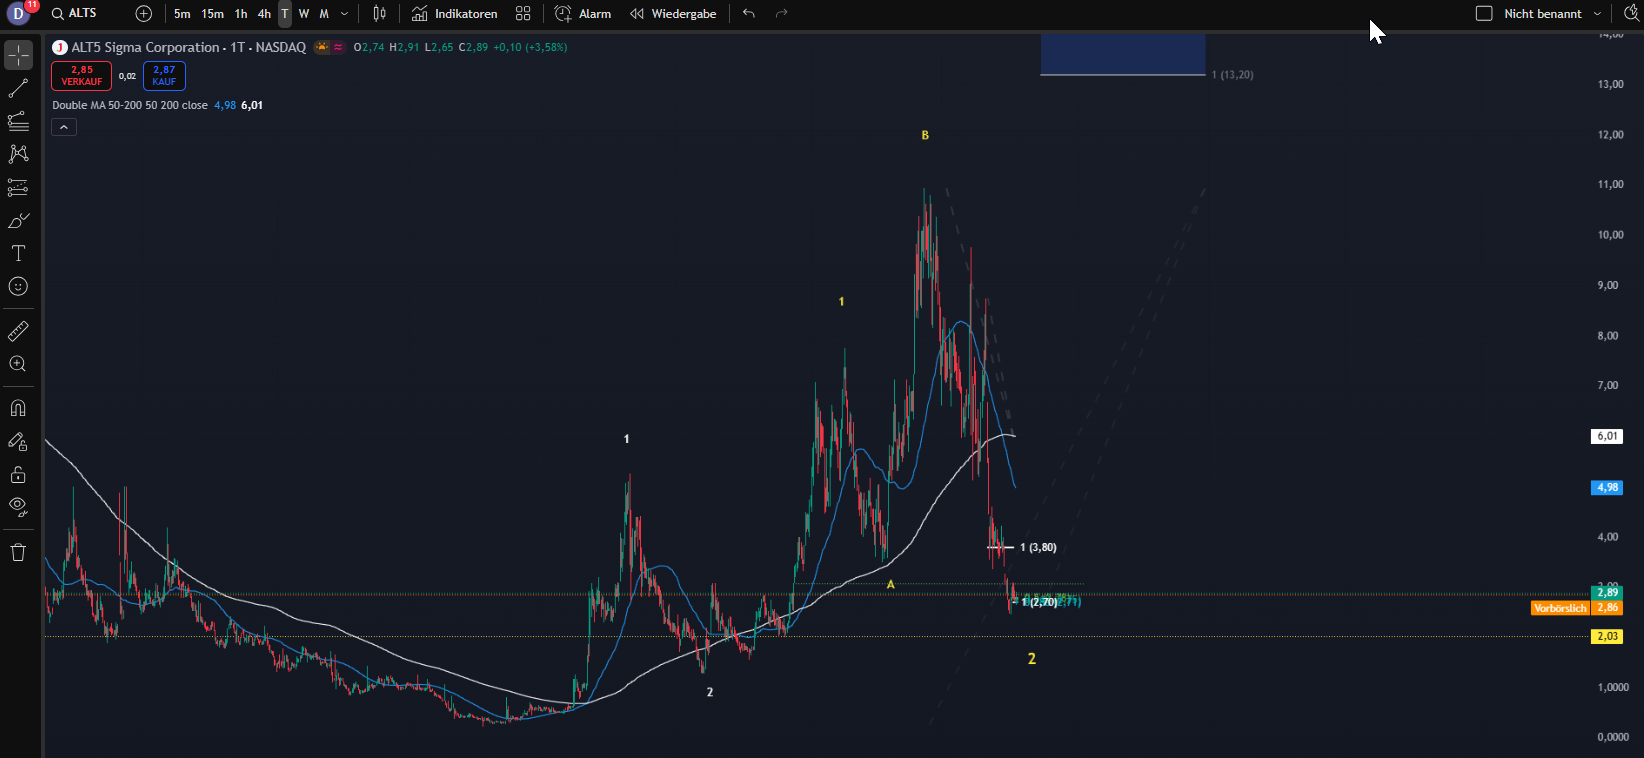Select the weekly W timeframe
This screenshot has height=758, width=1644.
tap(304, 14)
